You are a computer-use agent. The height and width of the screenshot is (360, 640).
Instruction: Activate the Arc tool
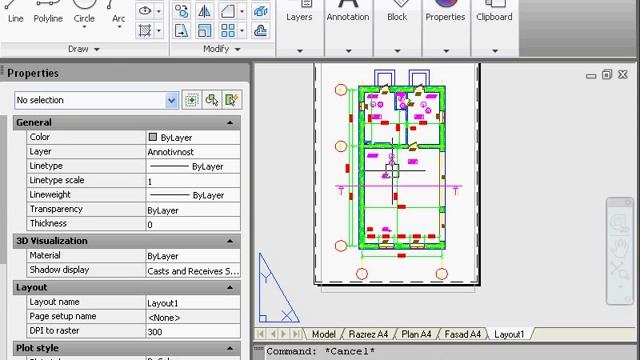pos(118,10)
